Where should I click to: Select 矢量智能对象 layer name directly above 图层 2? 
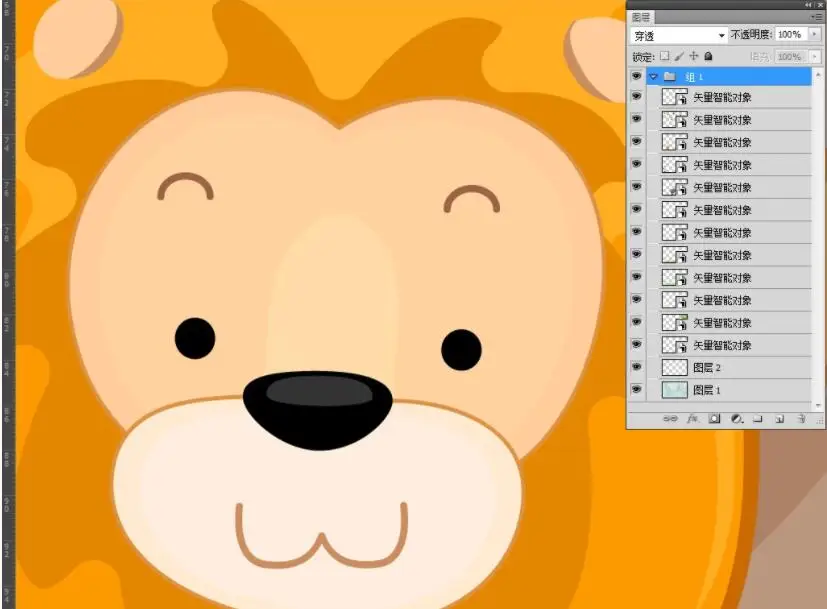(722, 345)
